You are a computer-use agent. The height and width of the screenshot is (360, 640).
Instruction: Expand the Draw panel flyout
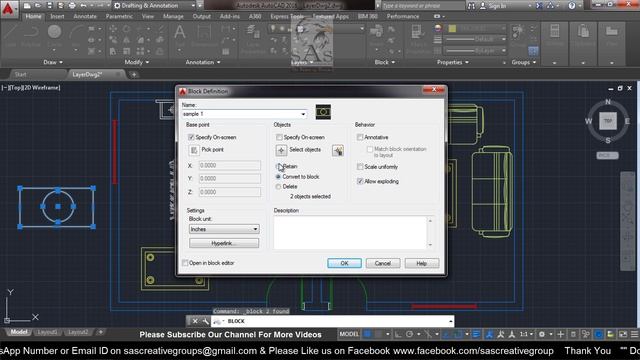point(53,62)
